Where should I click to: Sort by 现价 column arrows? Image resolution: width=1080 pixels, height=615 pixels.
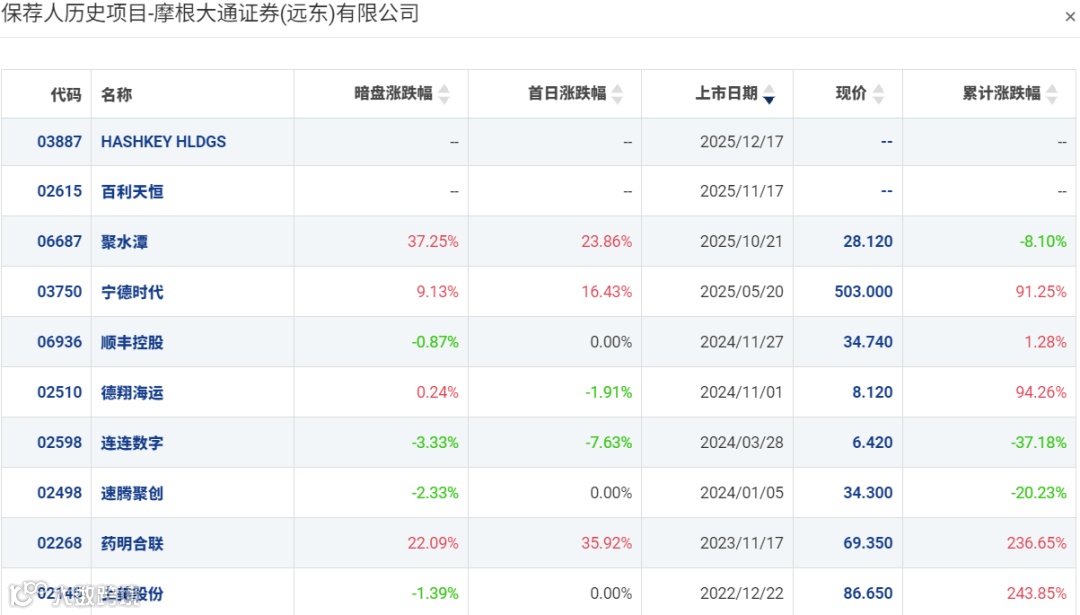(878, 94)
